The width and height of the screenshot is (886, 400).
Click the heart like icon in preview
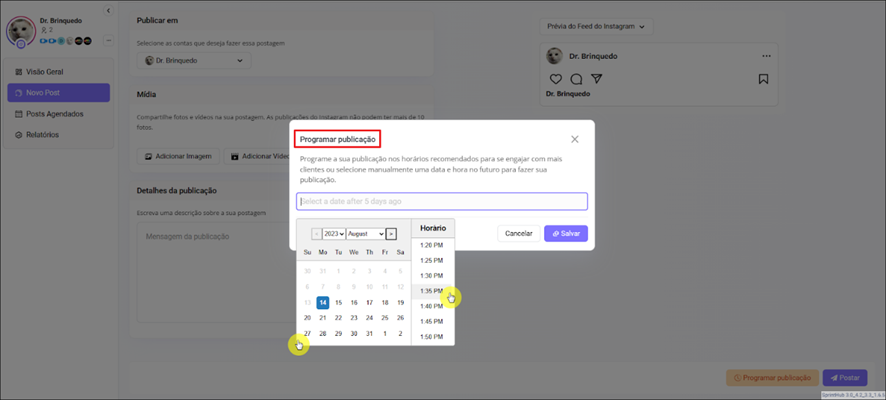tap(556, 79)
